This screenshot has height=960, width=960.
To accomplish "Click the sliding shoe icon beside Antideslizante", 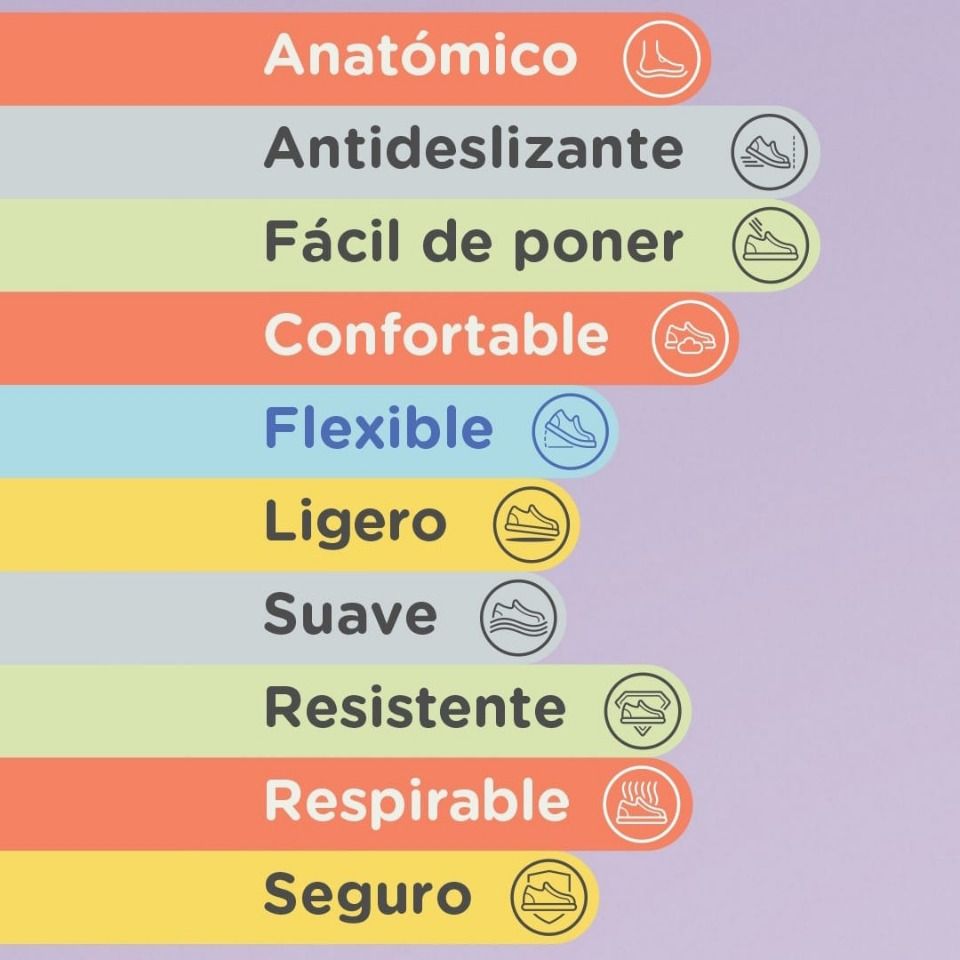I will (768, 152).
